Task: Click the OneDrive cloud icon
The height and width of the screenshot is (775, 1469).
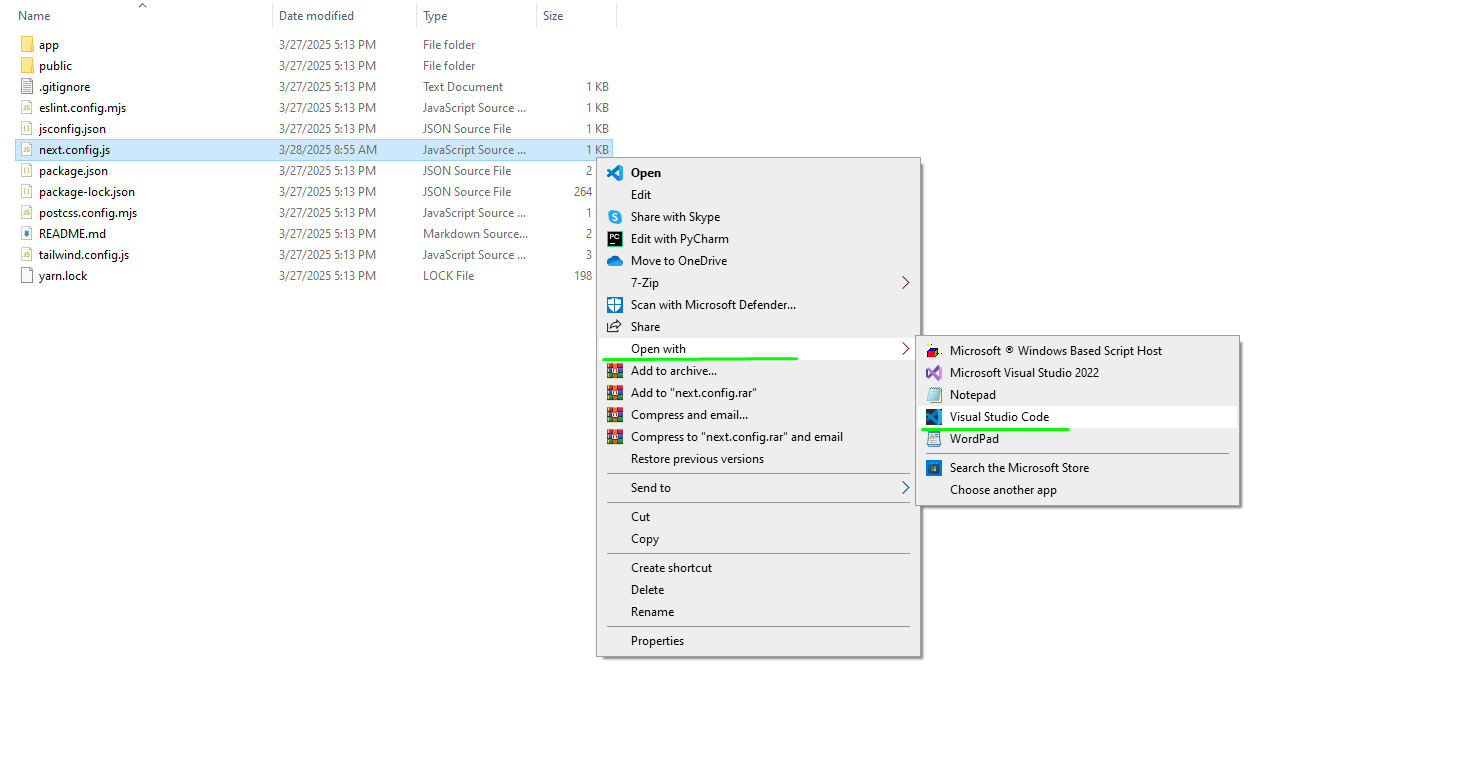Action: point(615,261)
